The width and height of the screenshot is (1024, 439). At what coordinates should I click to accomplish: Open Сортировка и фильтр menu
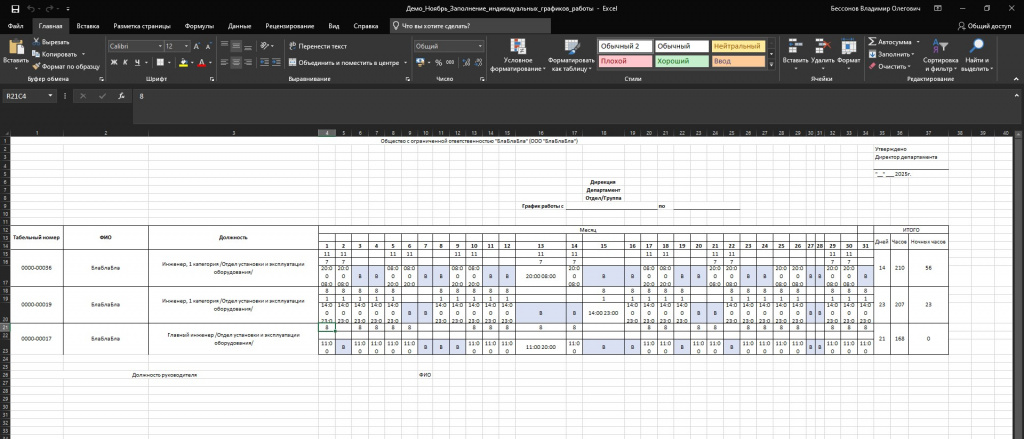point(940,55)
